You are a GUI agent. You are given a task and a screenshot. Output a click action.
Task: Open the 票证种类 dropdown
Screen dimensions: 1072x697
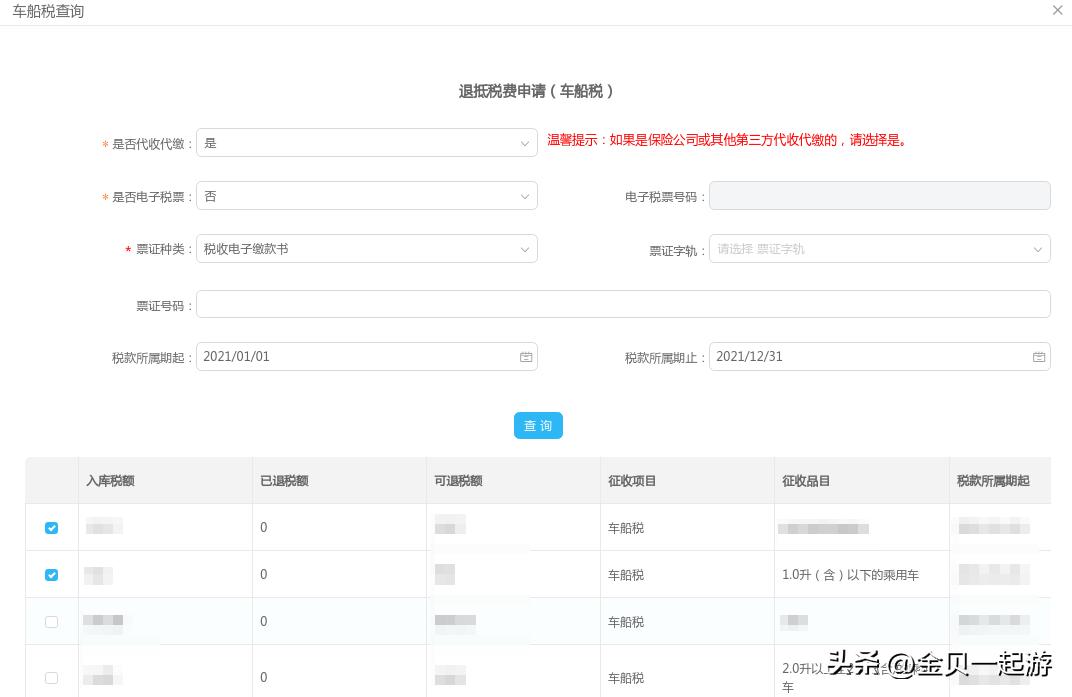point(366,248)
